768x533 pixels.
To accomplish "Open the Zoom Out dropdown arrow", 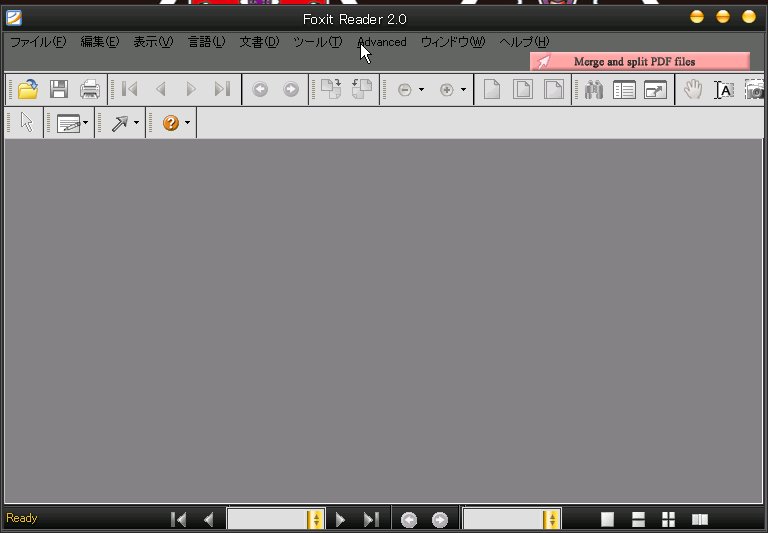I will point(421,90).
